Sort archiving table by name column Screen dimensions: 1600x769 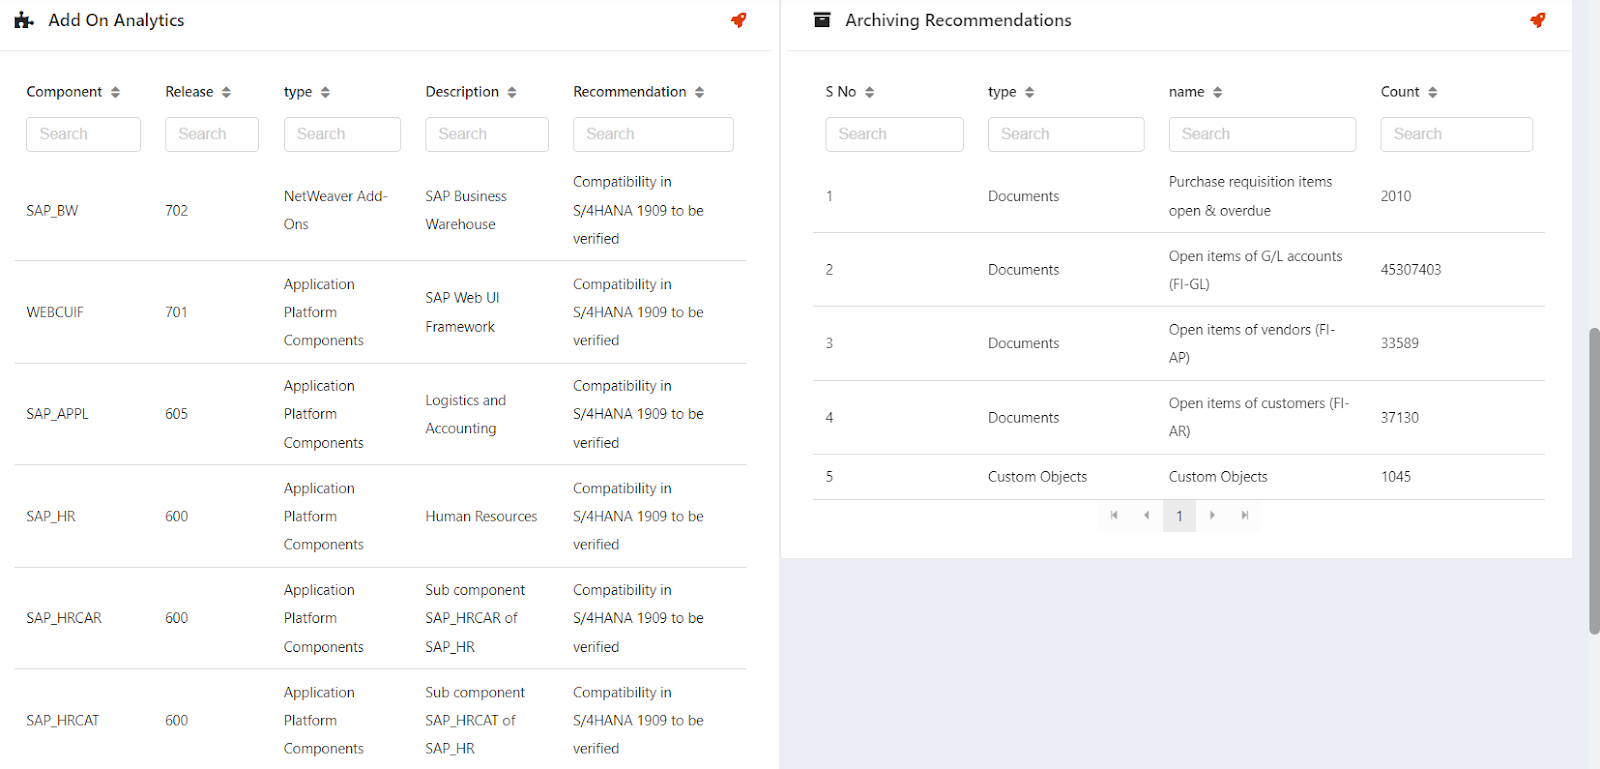(1217, 92)
